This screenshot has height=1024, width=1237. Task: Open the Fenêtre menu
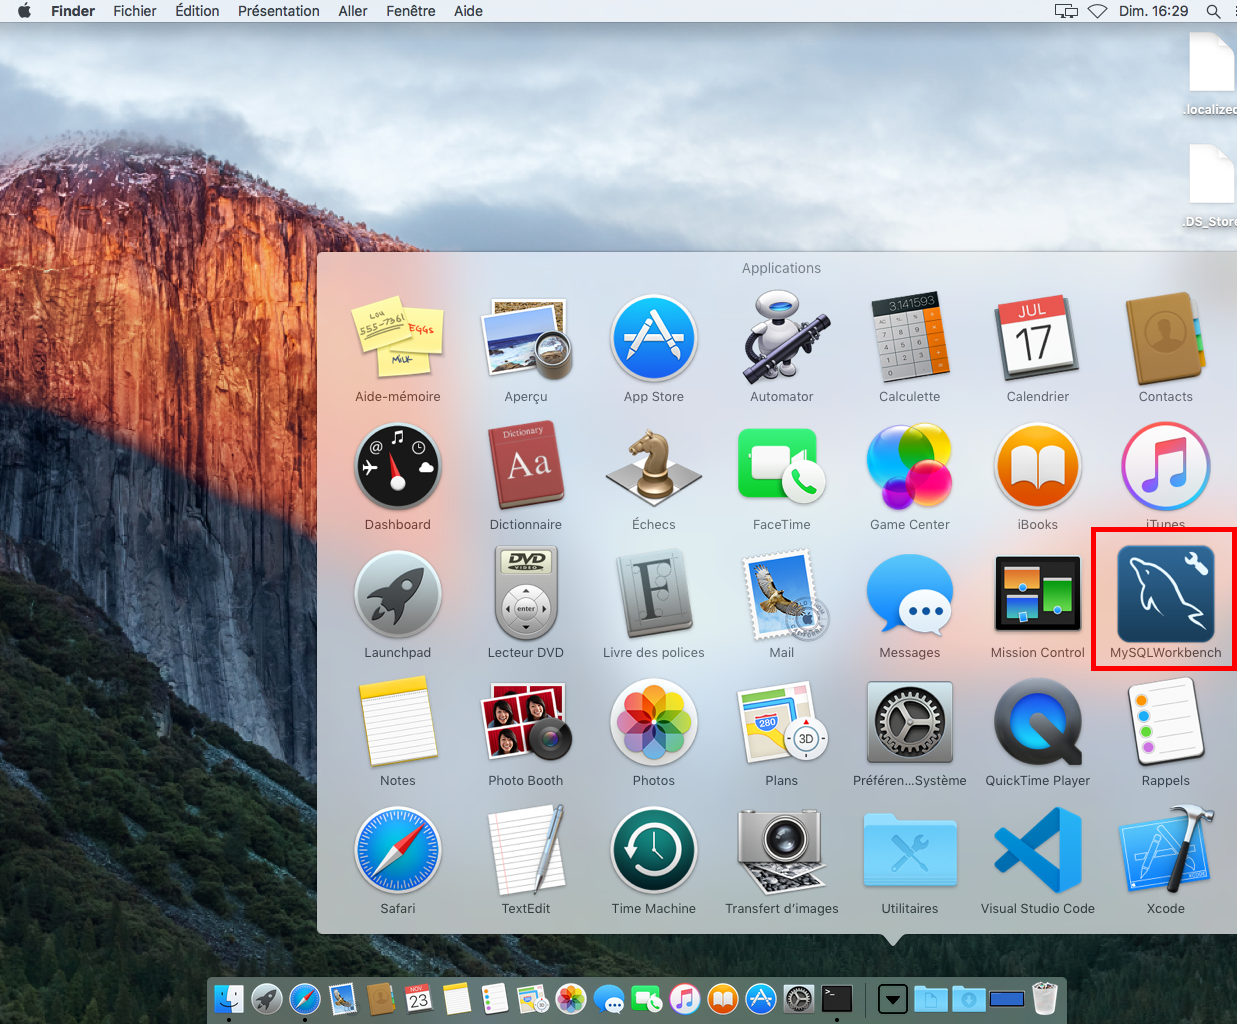tap(410, 11)
